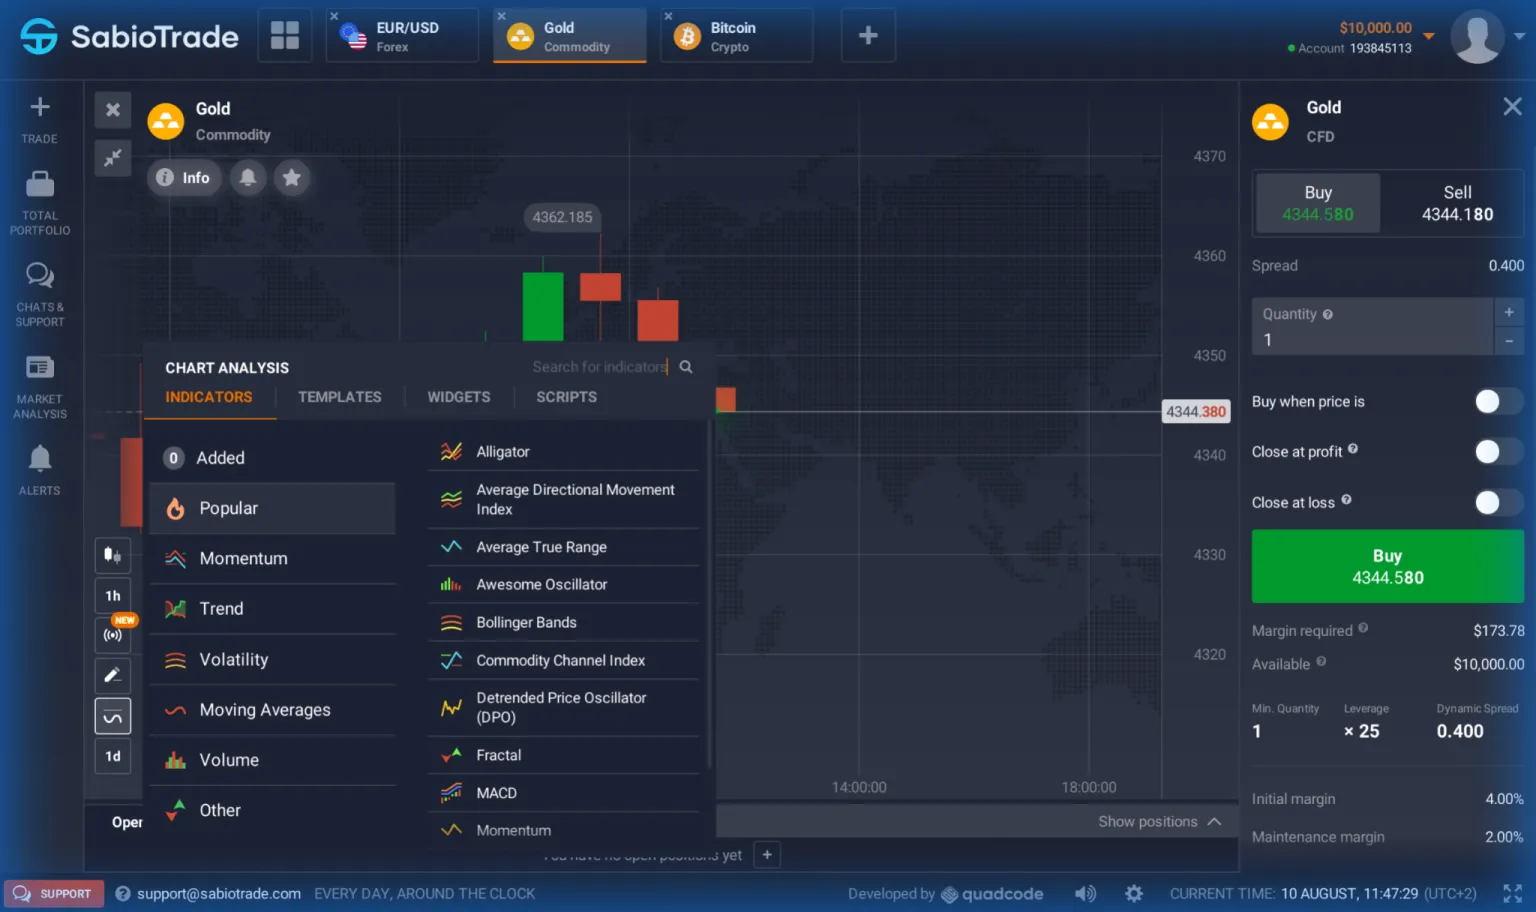
Task: Select Other indicators category
Action: [x=272, y=810]
